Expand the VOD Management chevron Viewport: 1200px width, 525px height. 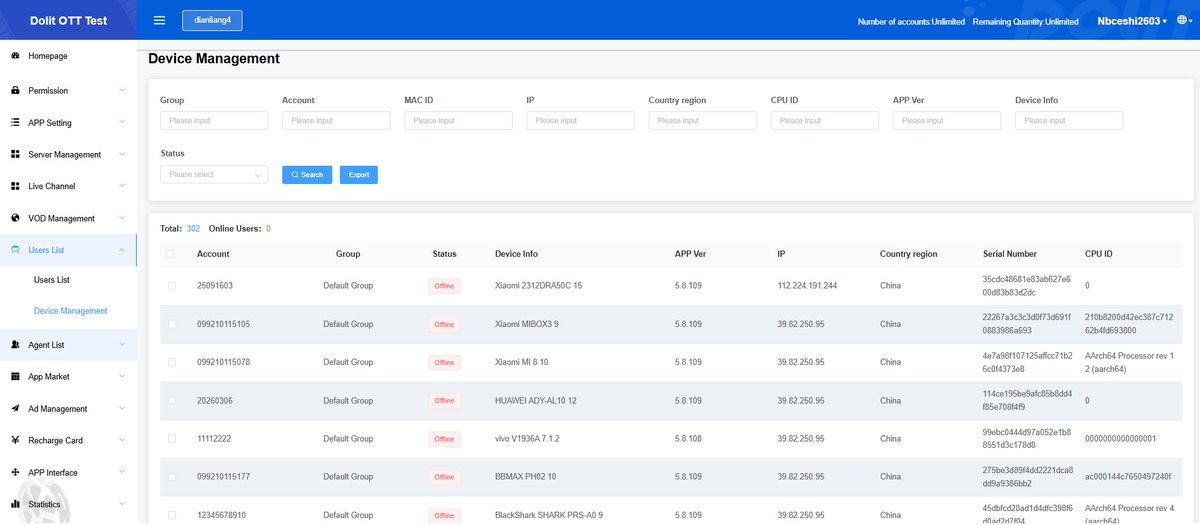122,218
